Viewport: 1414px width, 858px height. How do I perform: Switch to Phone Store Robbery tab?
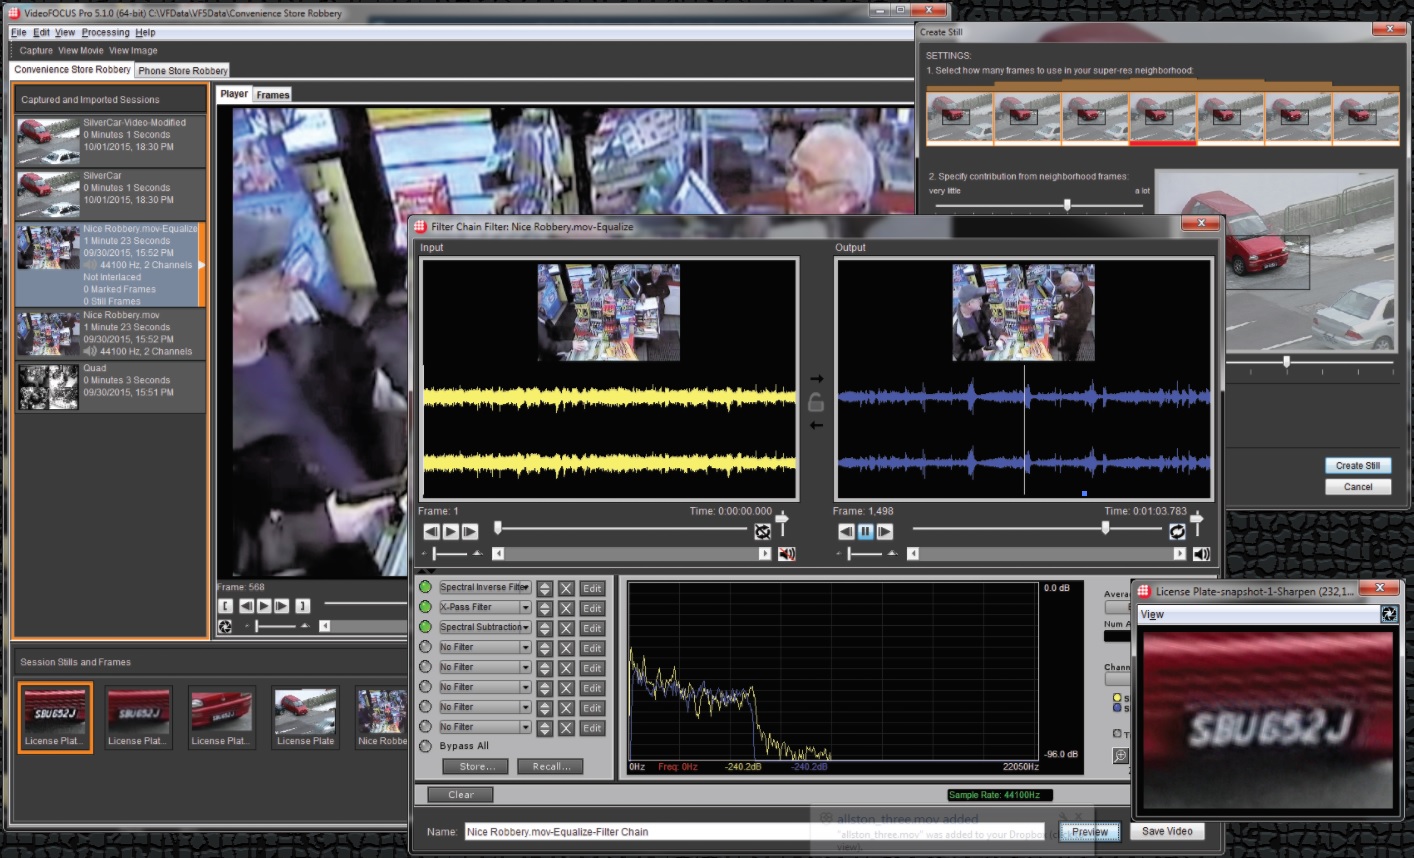click(183, 71)
